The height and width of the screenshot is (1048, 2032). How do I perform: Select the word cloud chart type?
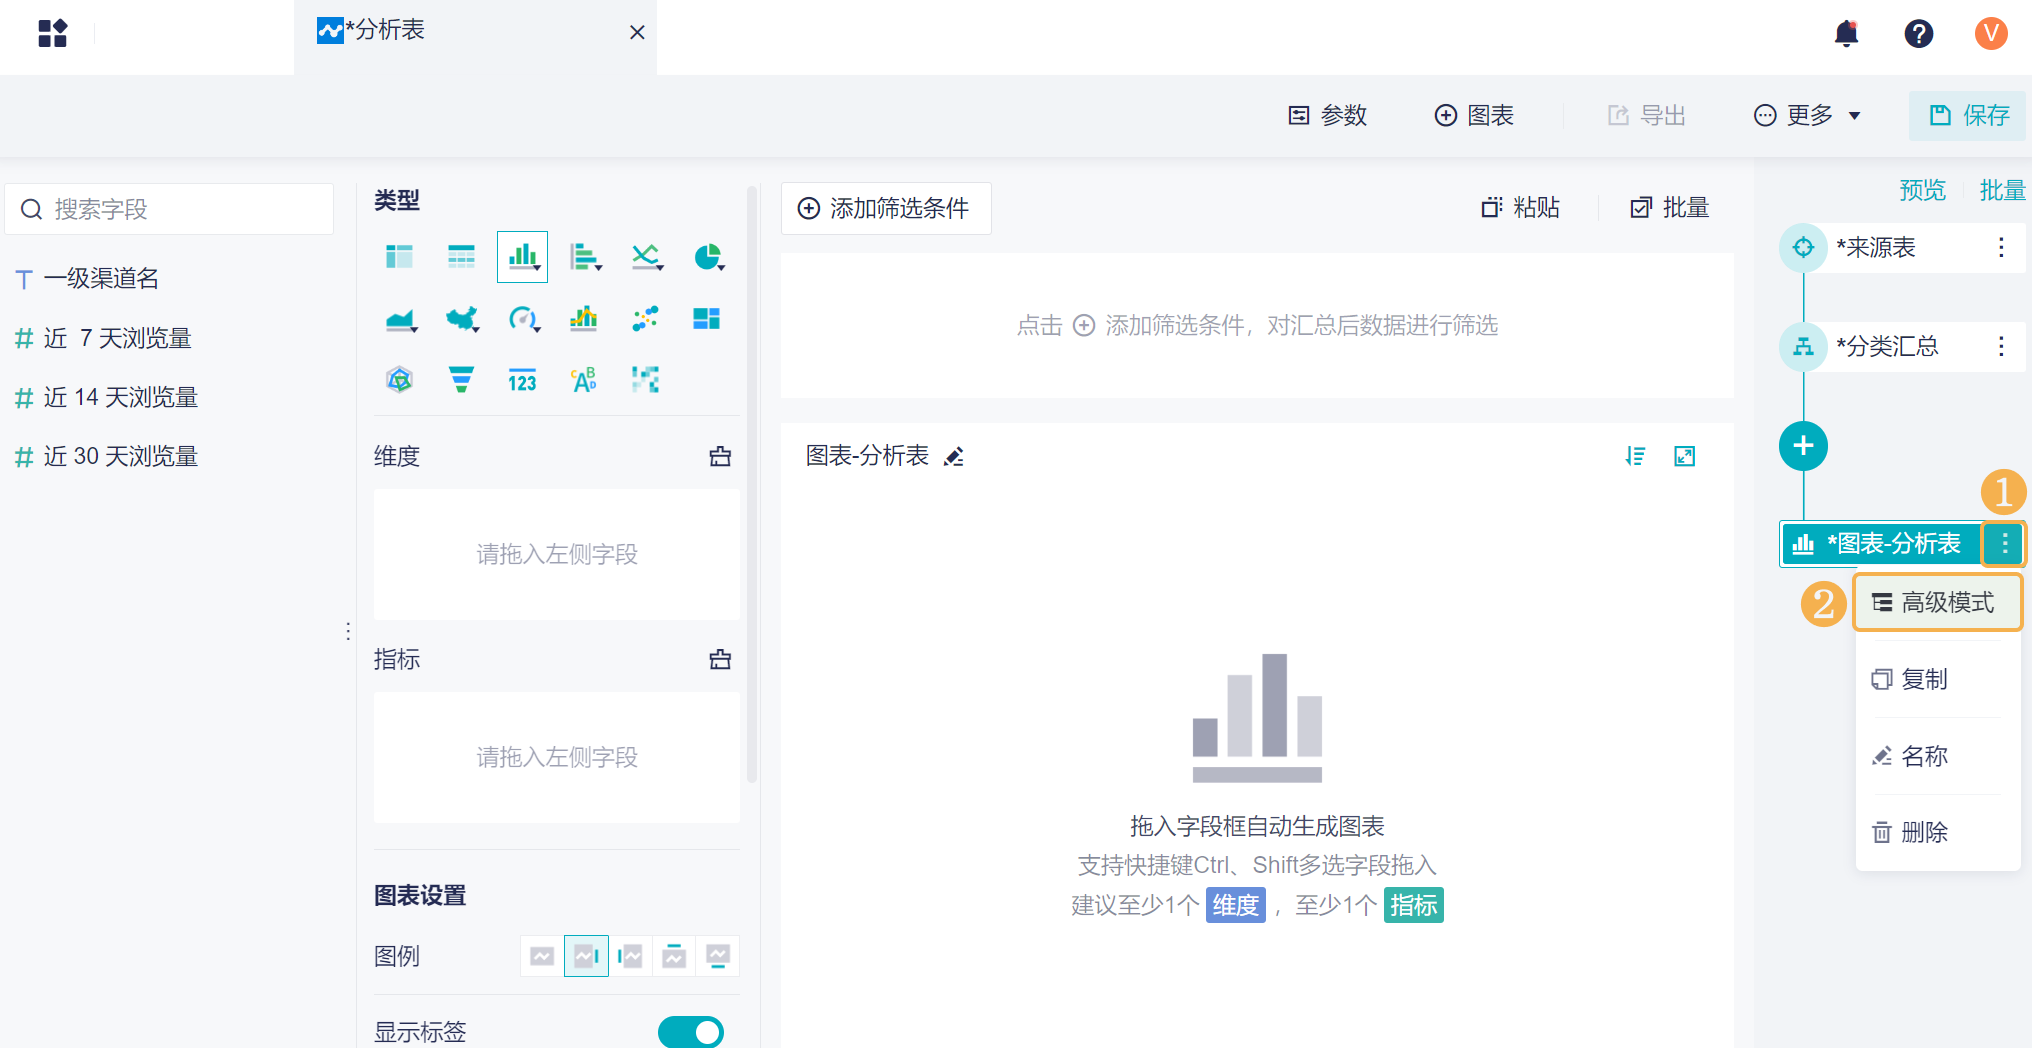click(584, 380)
